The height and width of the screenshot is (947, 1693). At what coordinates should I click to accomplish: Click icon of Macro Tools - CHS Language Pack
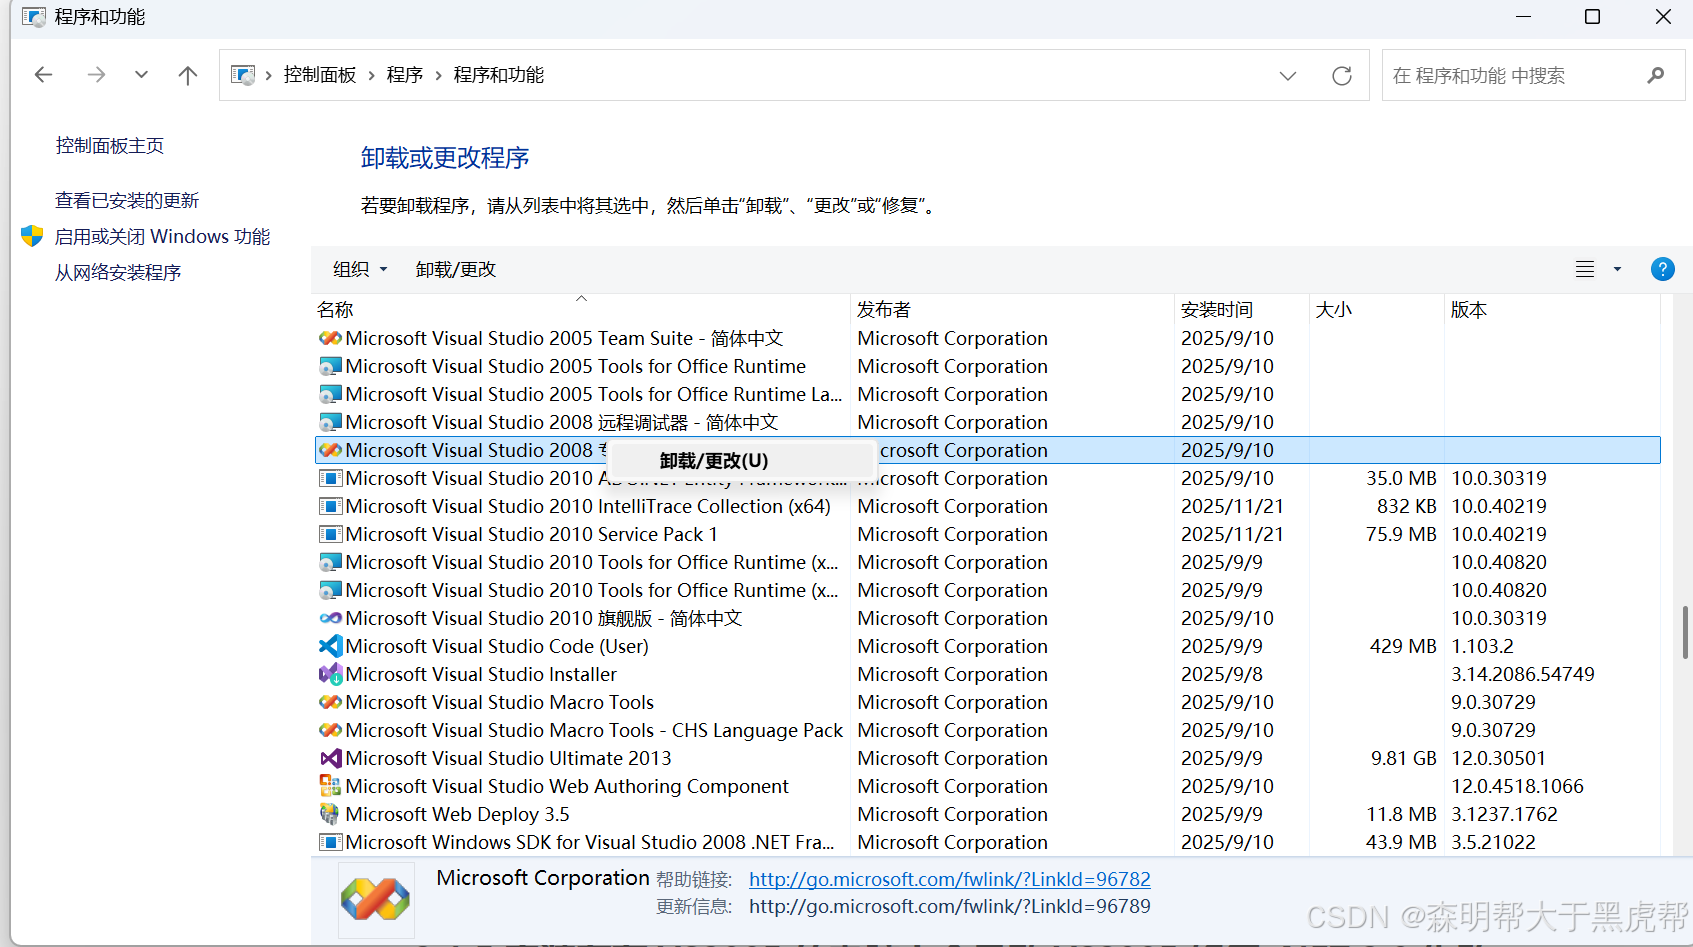pos(330,730)
